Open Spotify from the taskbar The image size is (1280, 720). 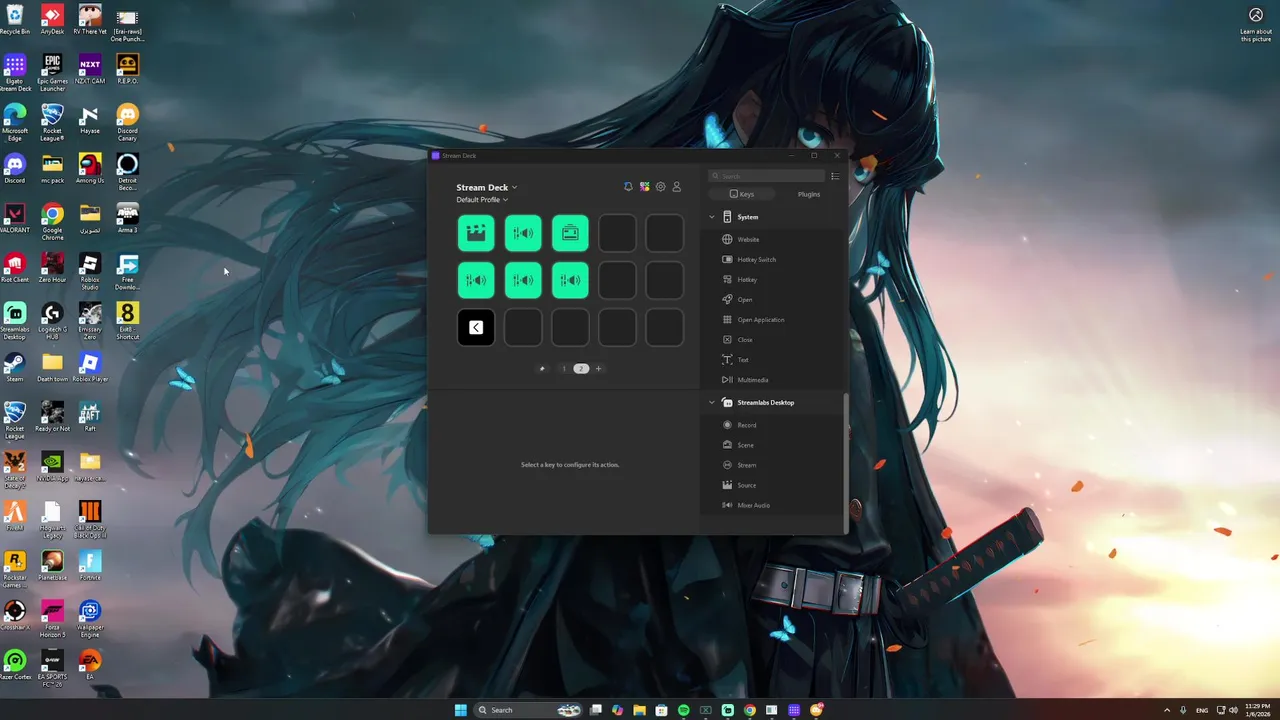click(x=684, y=710)
